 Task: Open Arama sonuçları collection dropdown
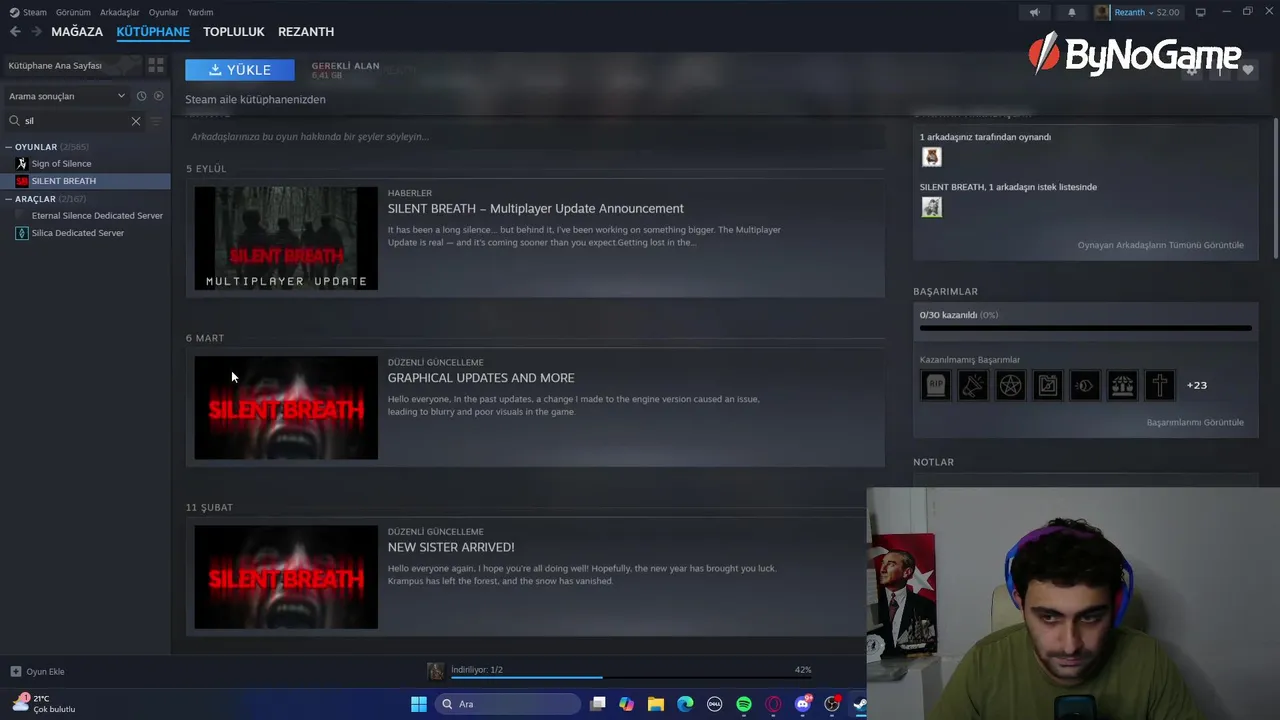pos(67,96)
